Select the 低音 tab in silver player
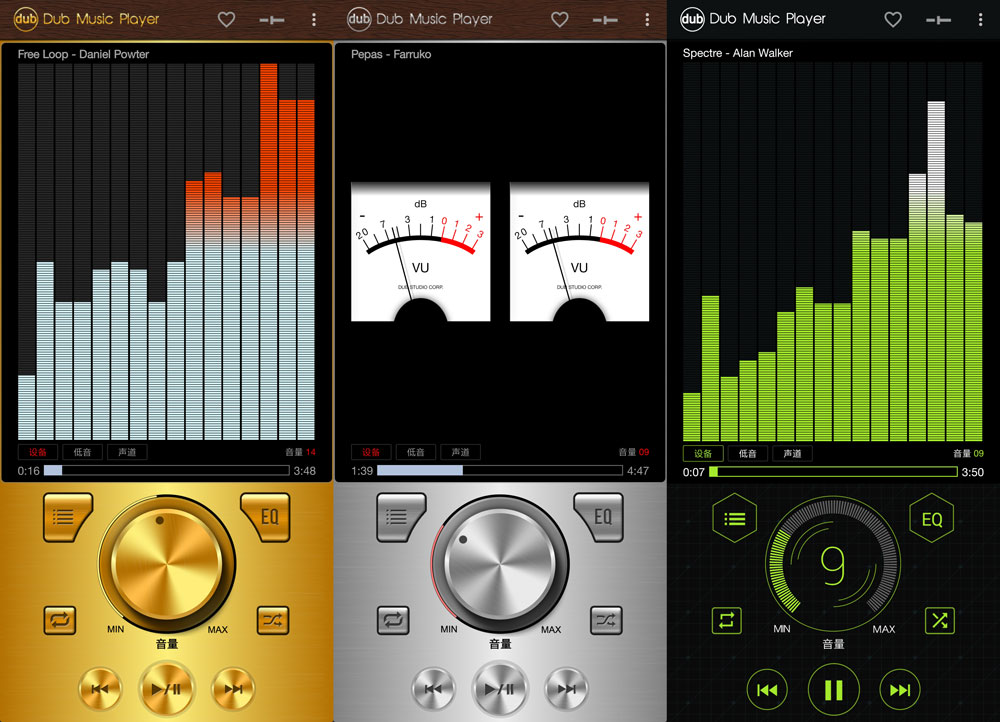Screen dimensions: 1000x722 (x=416, y=452)
